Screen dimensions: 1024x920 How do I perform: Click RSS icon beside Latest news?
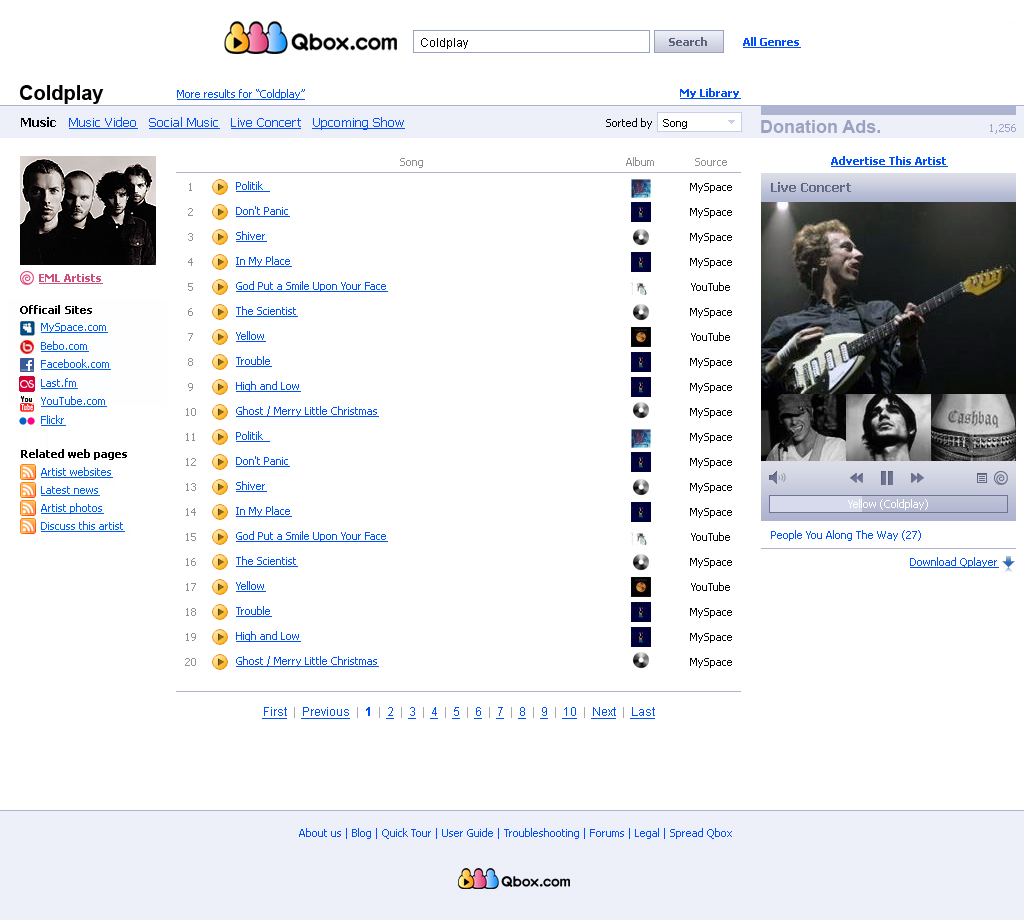click(27, 490)
